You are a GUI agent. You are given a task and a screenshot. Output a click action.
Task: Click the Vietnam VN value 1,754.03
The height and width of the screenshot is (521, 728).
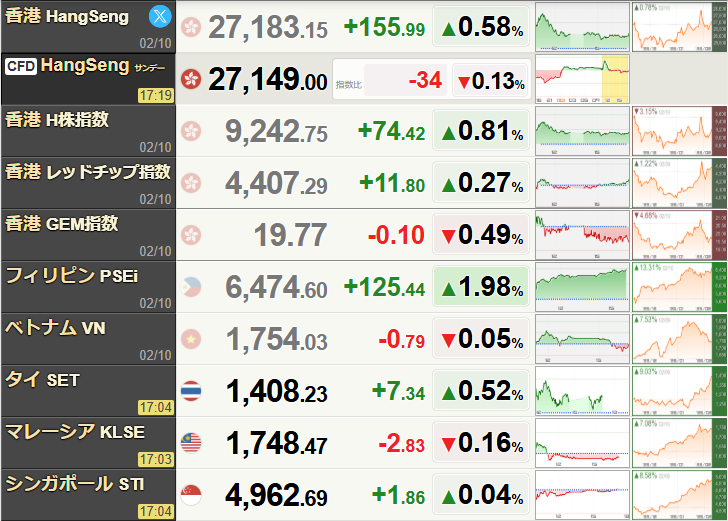pos(276,339)
